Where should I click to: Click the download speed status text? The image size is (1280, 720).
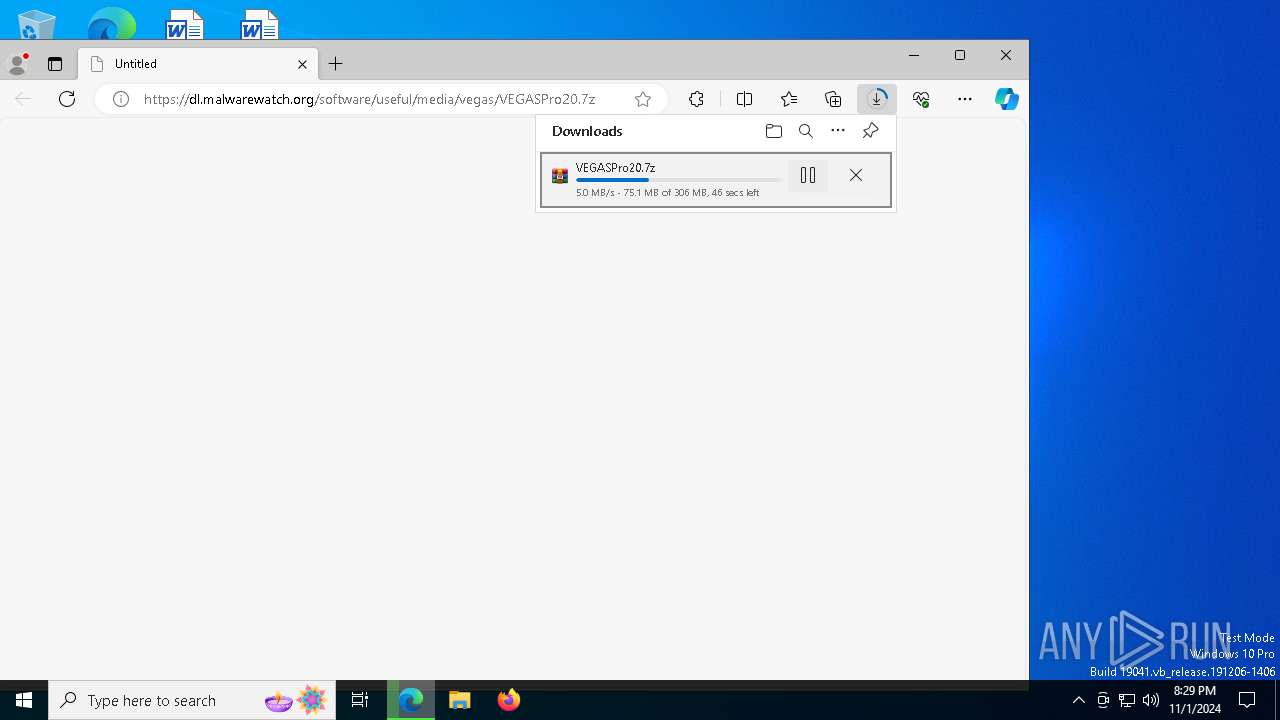tap(667, 192)
